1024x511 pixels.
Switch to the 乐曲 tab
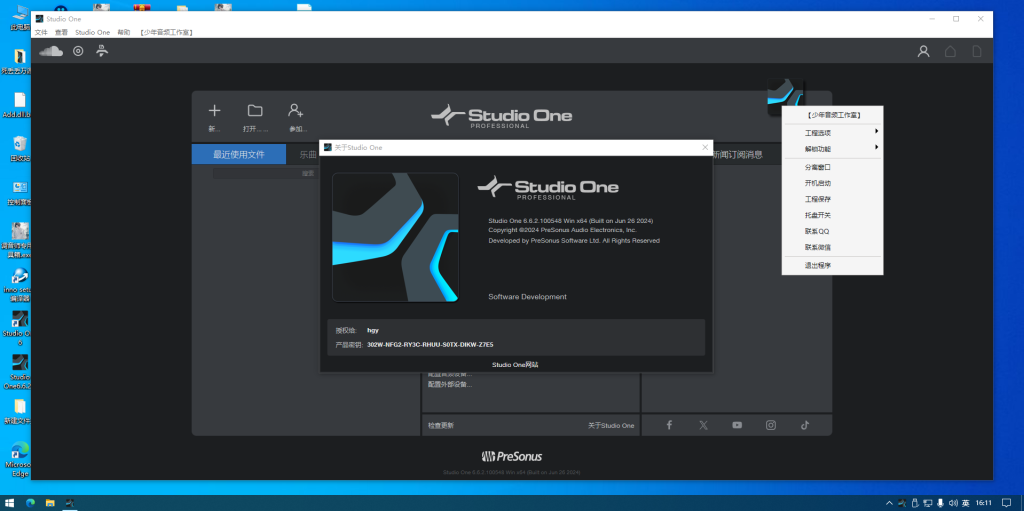(x=308, y=155)
